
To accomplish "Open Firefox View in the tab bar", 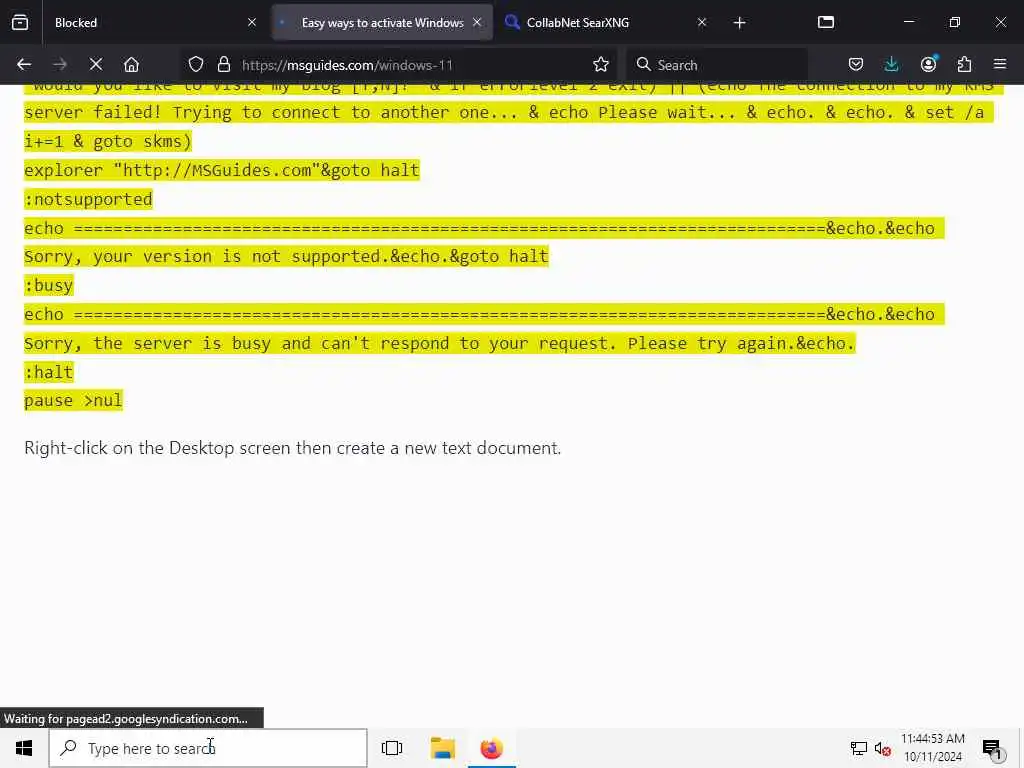I will point(20,22).
